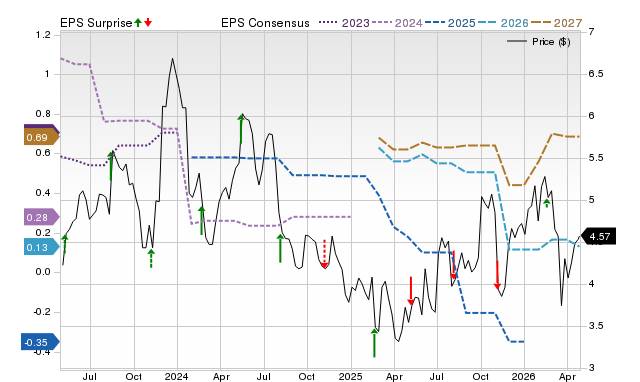Screen dimensions: 640x382
Task: Click the green surprise arrow at the chart's far left start
Action: click(65, 244)
